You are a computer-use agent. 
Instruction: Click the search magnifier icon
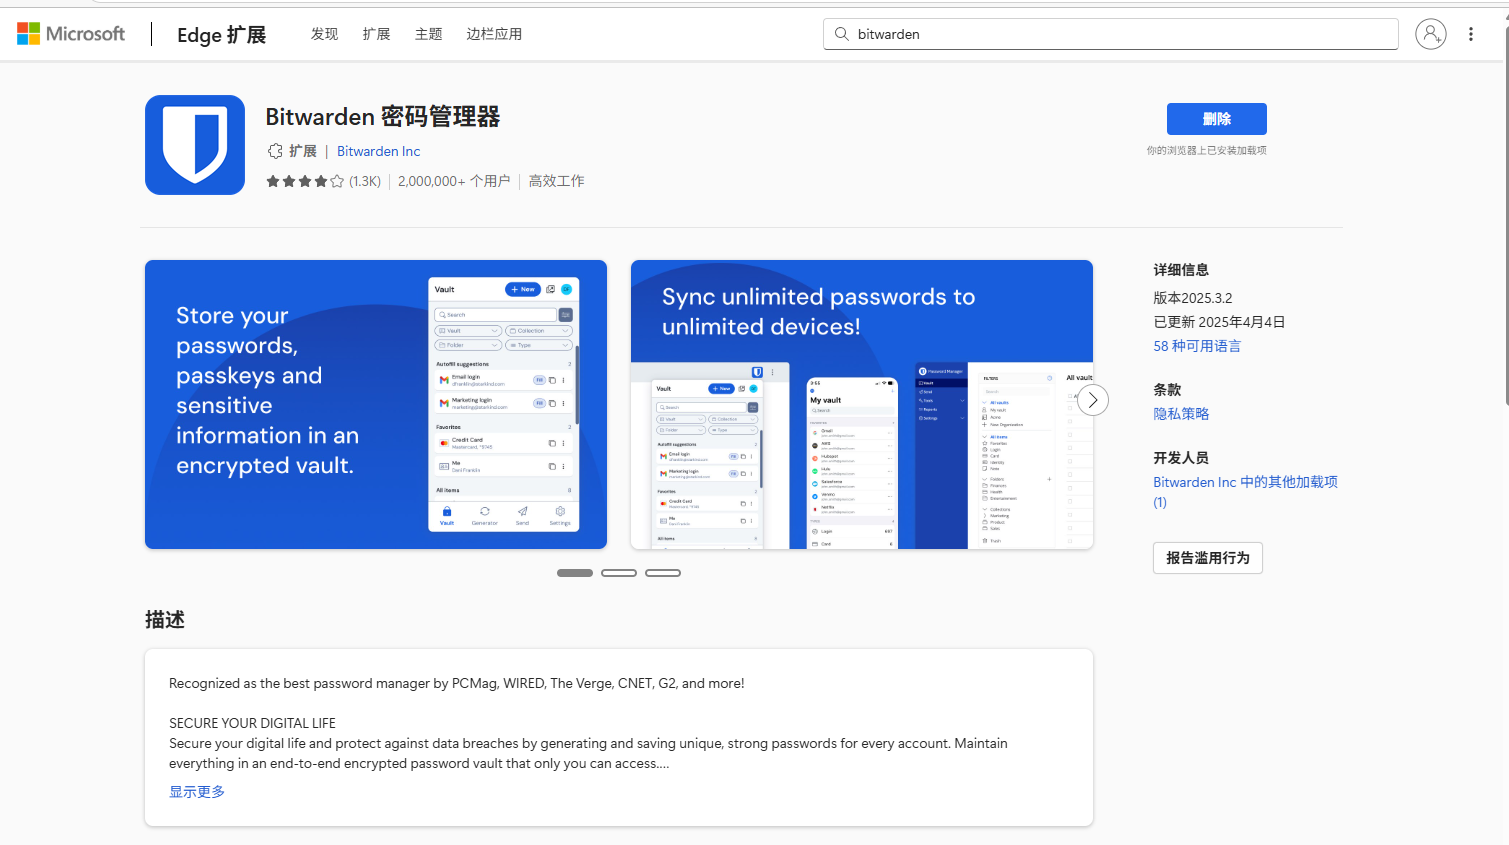click(842, 34)
